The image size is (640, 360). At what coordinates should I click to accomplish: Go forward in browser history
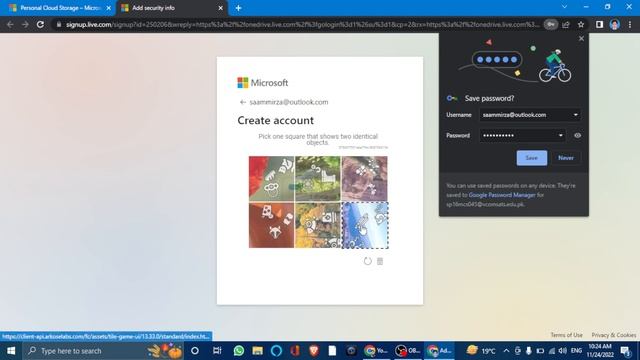(25, 24)
